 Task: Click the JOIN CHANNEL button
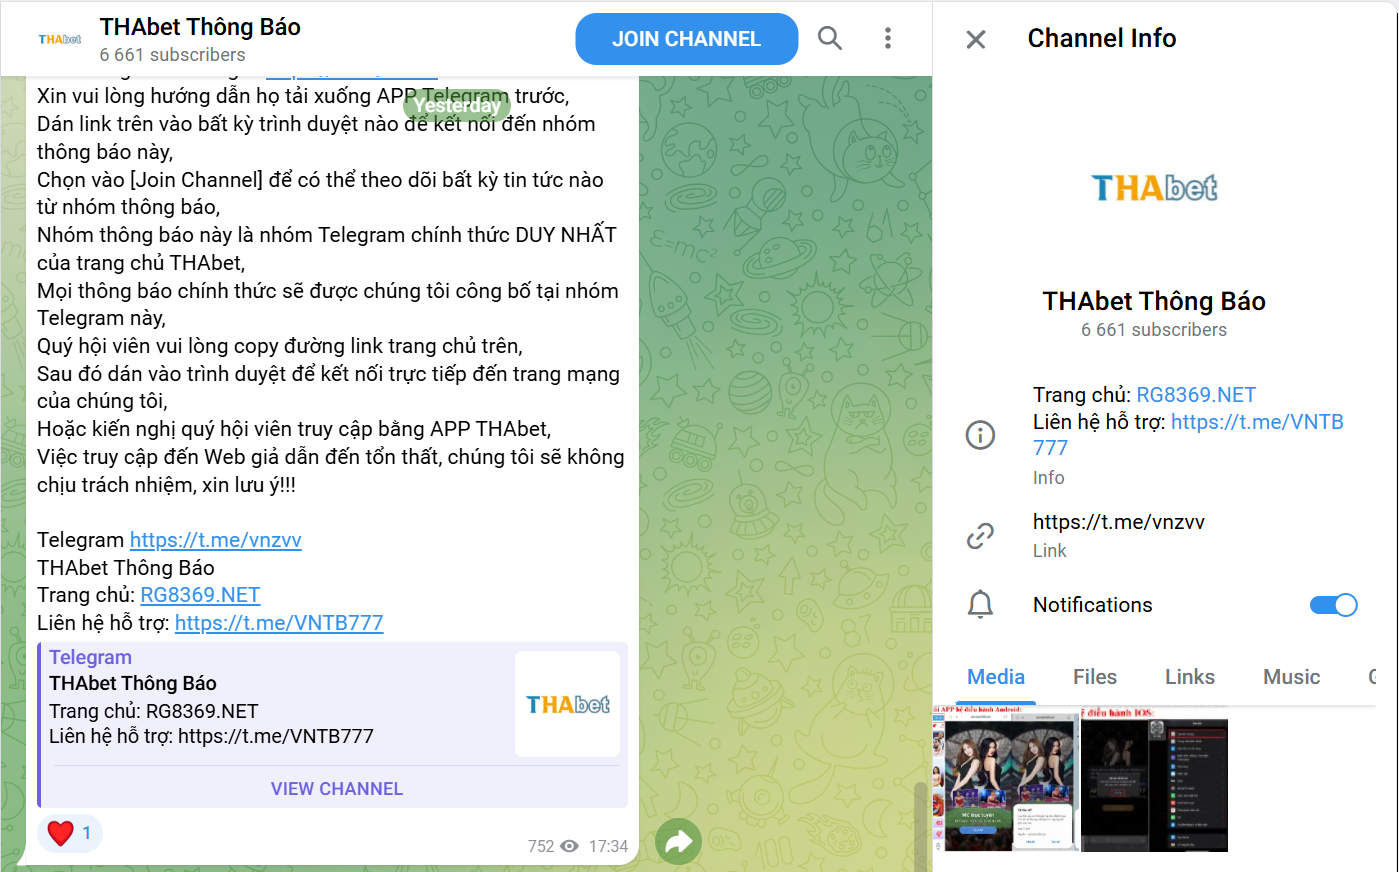tap(687, 39)
